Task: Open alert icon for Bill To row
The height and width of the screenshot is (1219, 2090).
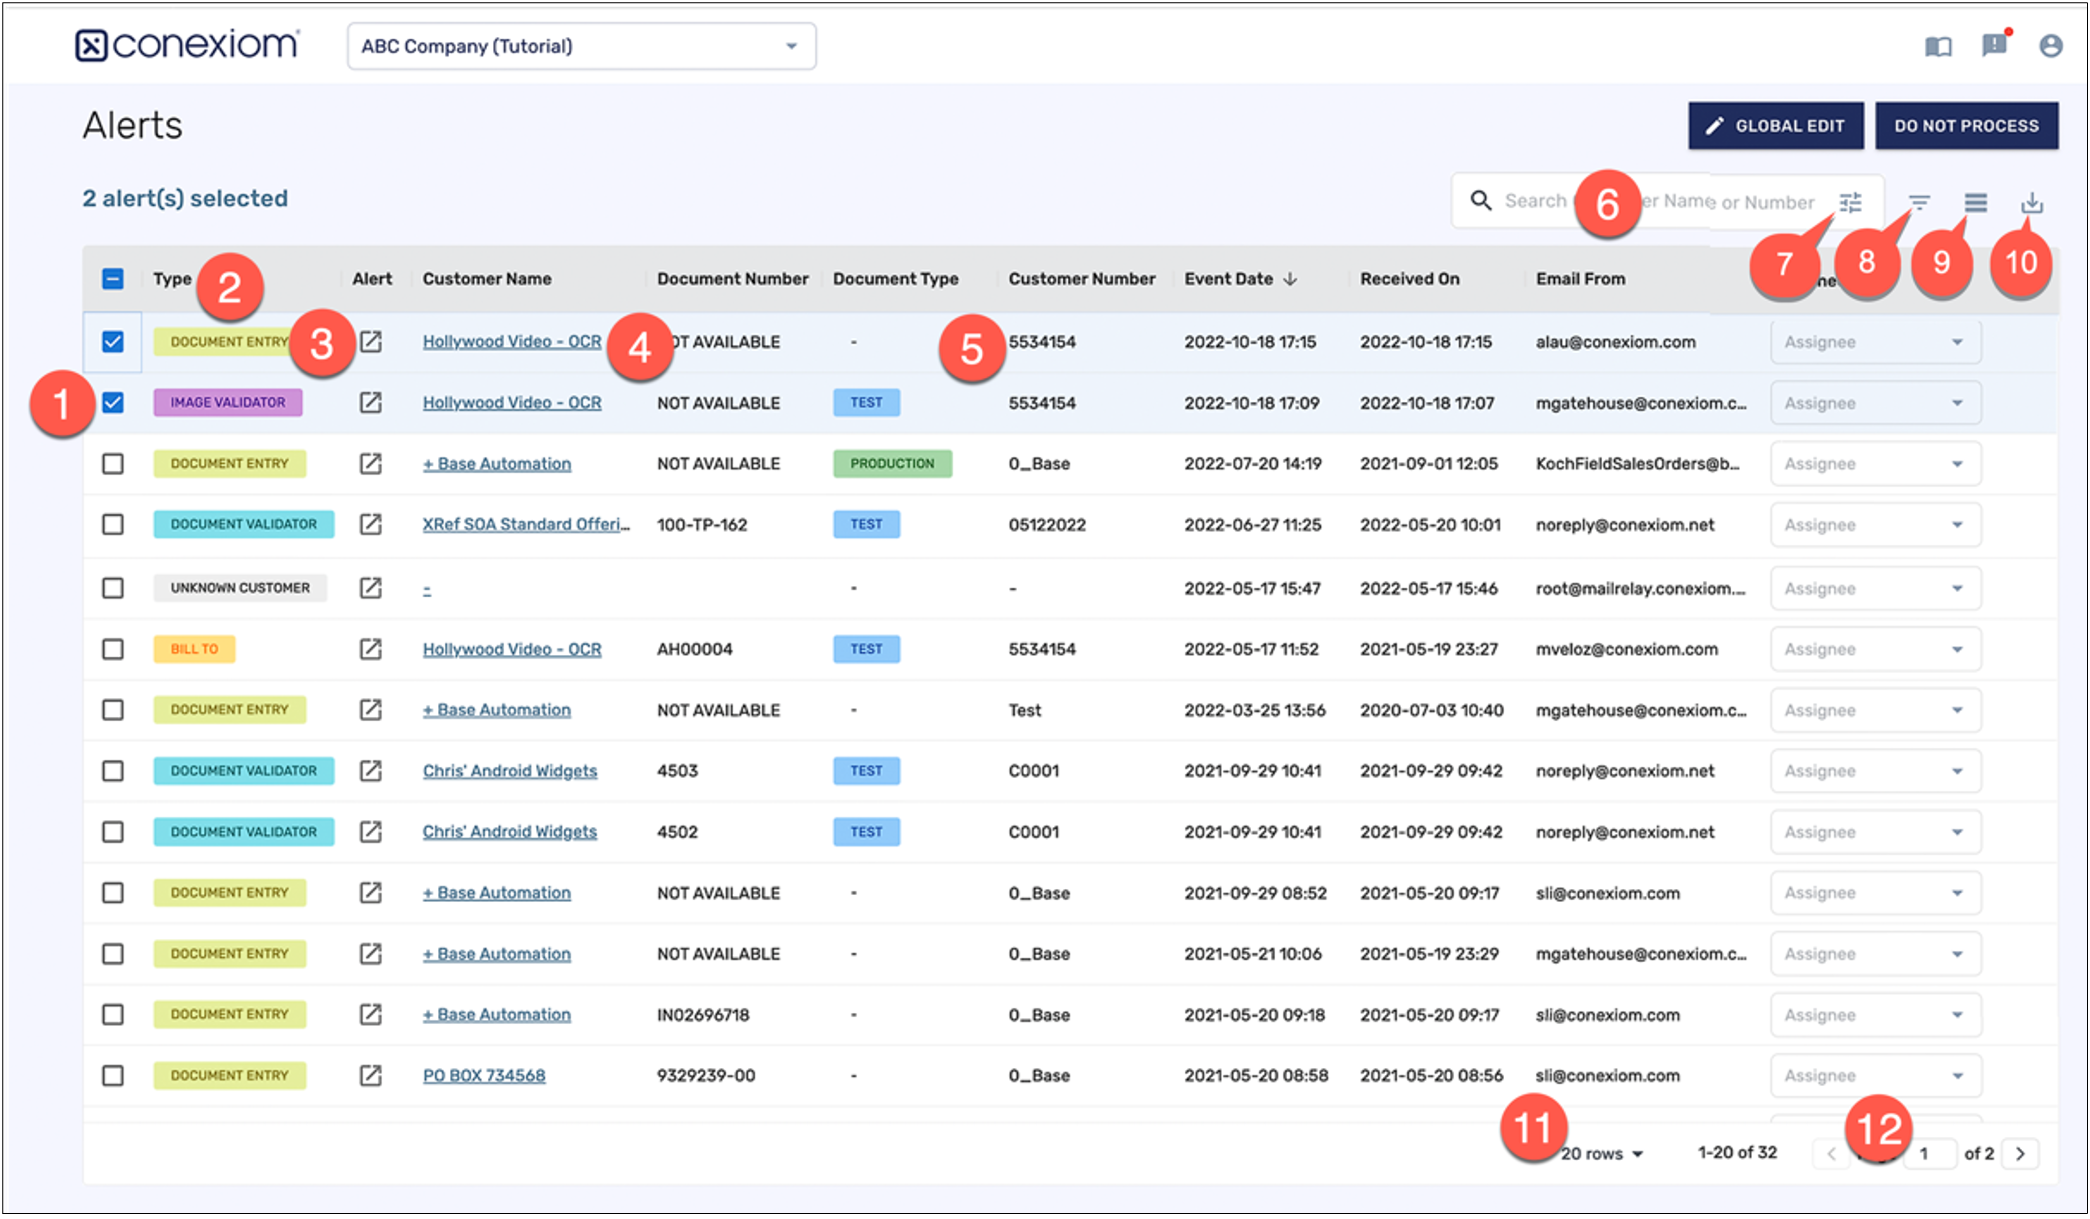Action: (371, 649)
